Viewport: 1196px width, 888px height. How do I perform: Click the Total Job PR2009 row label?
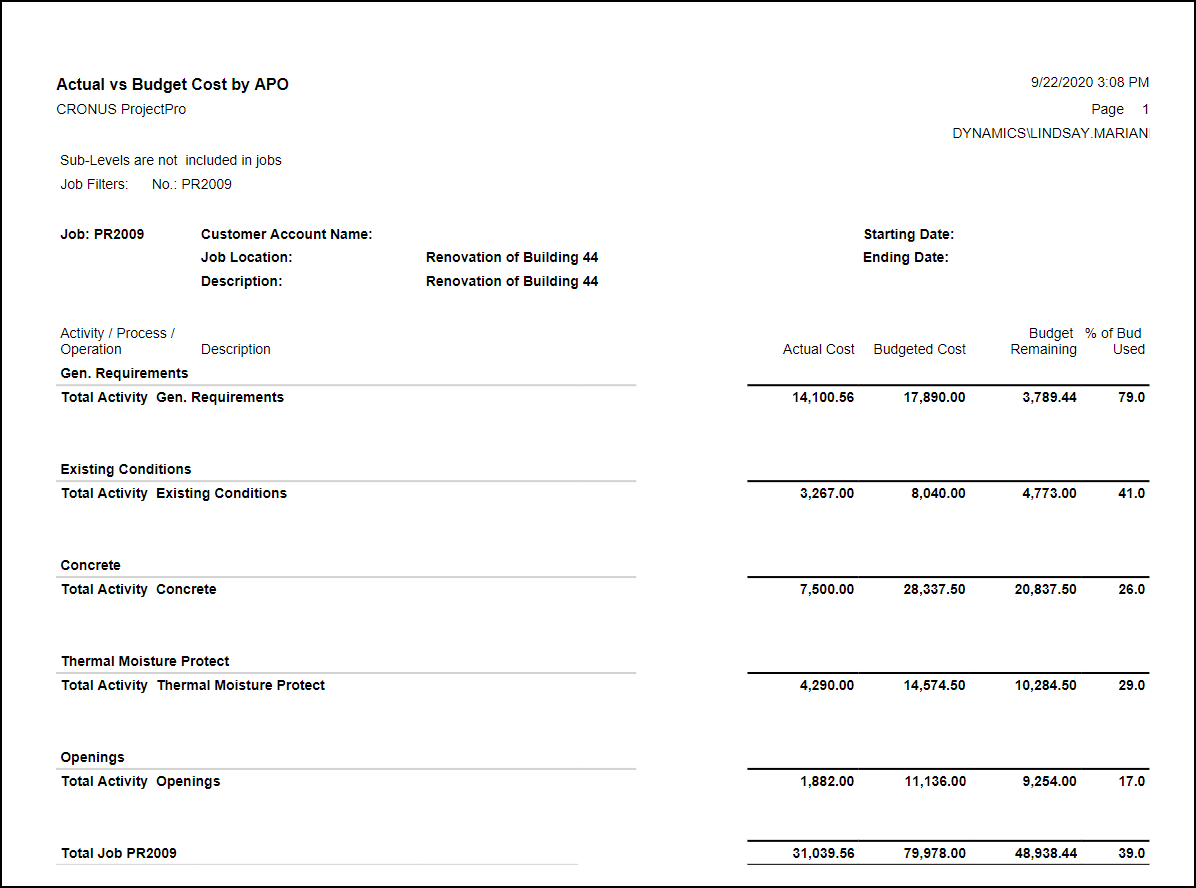119,853
